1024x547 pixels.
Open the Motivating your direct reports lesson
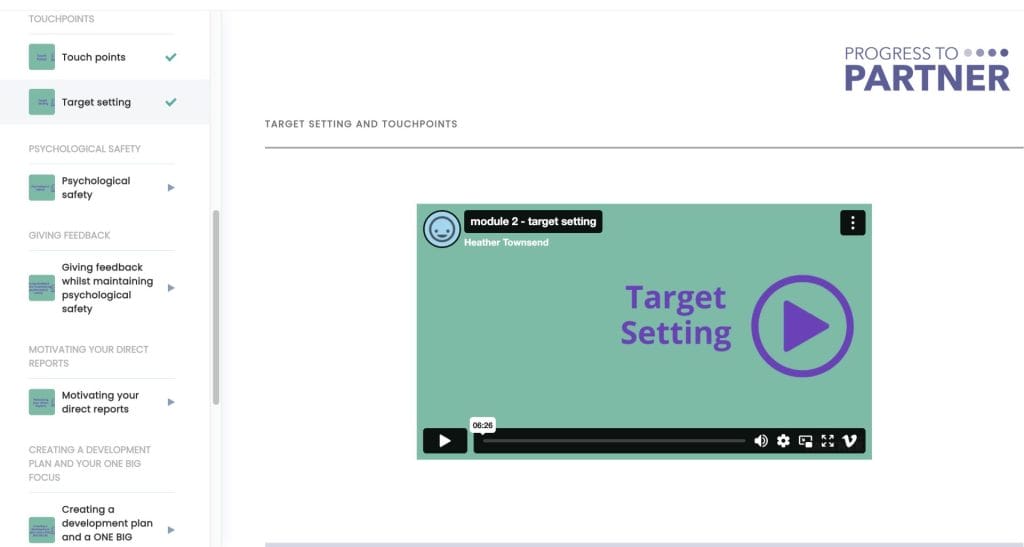(100, 402)
